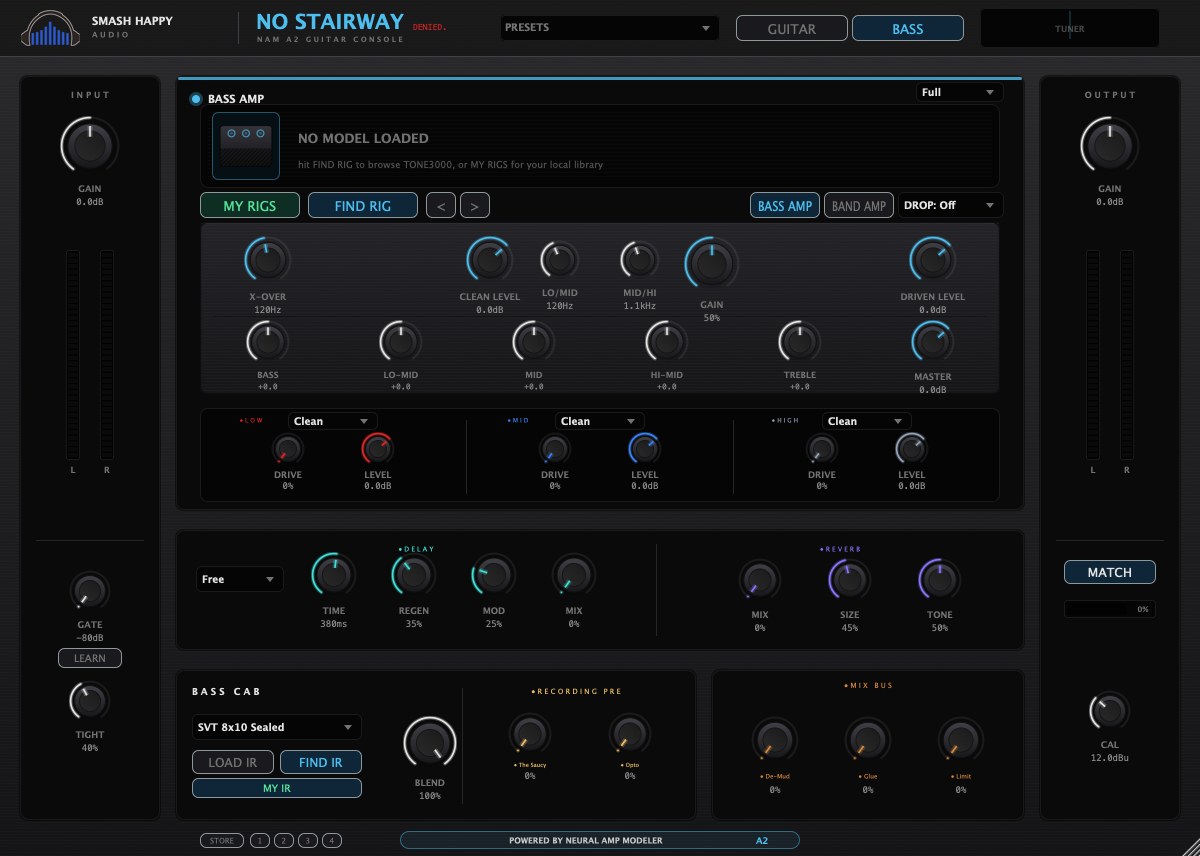Select Bass Amp mode

785,206
